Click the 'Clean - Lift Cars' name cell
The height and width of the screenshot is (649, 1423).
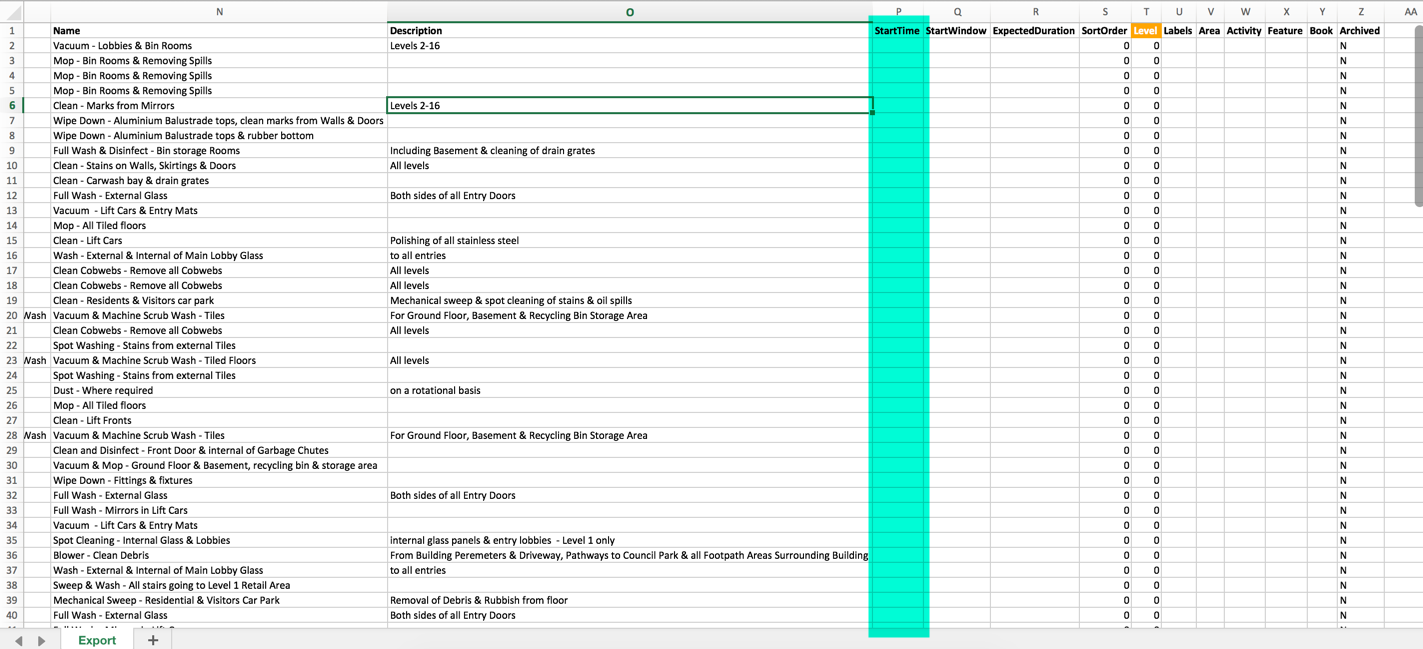tap(88, 240)
